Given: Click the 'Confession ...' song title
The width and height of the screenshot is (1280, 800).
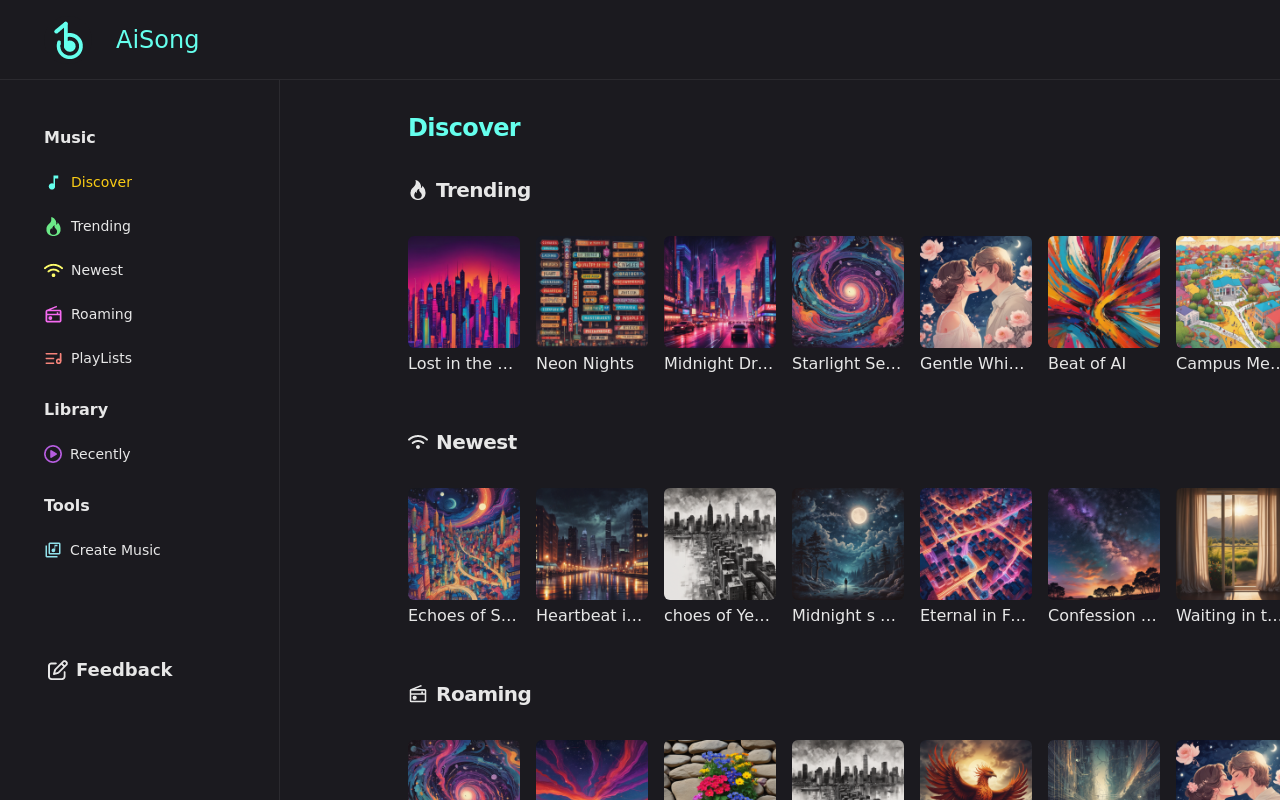Looking at the screenshot, I should [1102, 616].
